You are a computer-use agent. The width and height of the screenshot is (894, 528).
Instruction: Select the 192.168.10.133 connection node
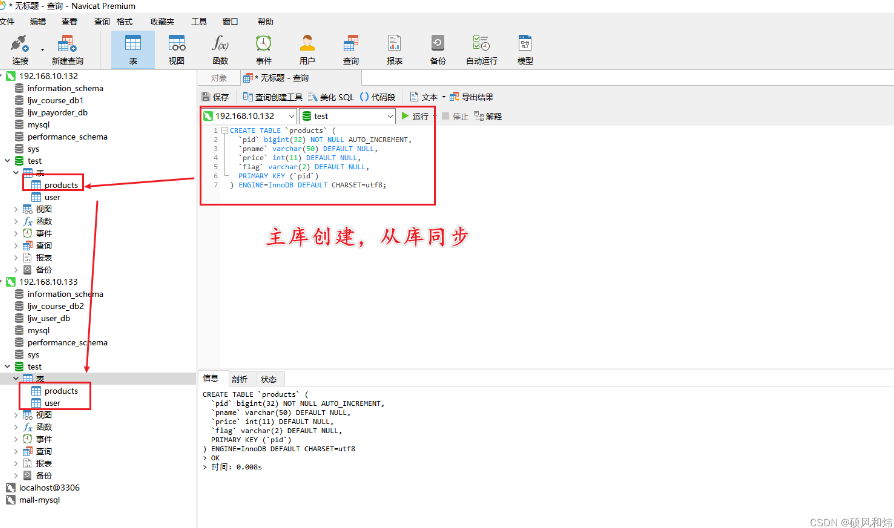pos(42,282)
